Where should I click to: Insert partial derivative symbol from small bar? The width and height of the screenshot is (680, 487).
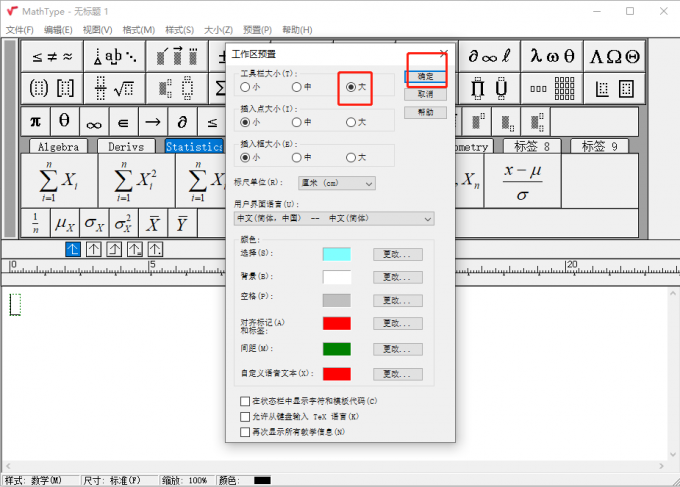182,122
